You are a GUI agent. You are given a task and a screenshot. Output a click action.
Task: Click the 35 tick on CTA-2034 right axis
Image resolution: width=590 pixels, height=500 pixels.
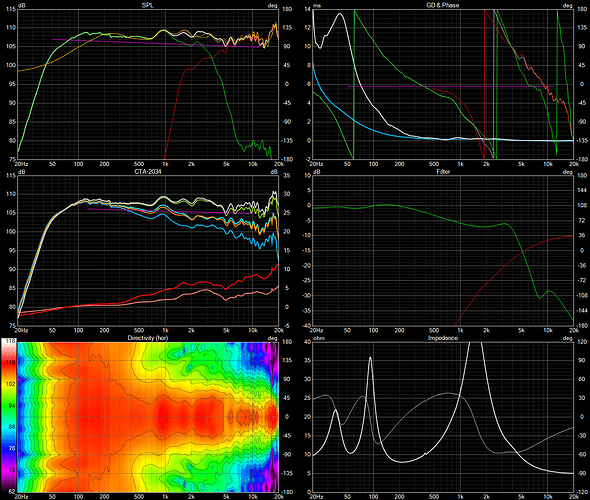pos(286,175)
